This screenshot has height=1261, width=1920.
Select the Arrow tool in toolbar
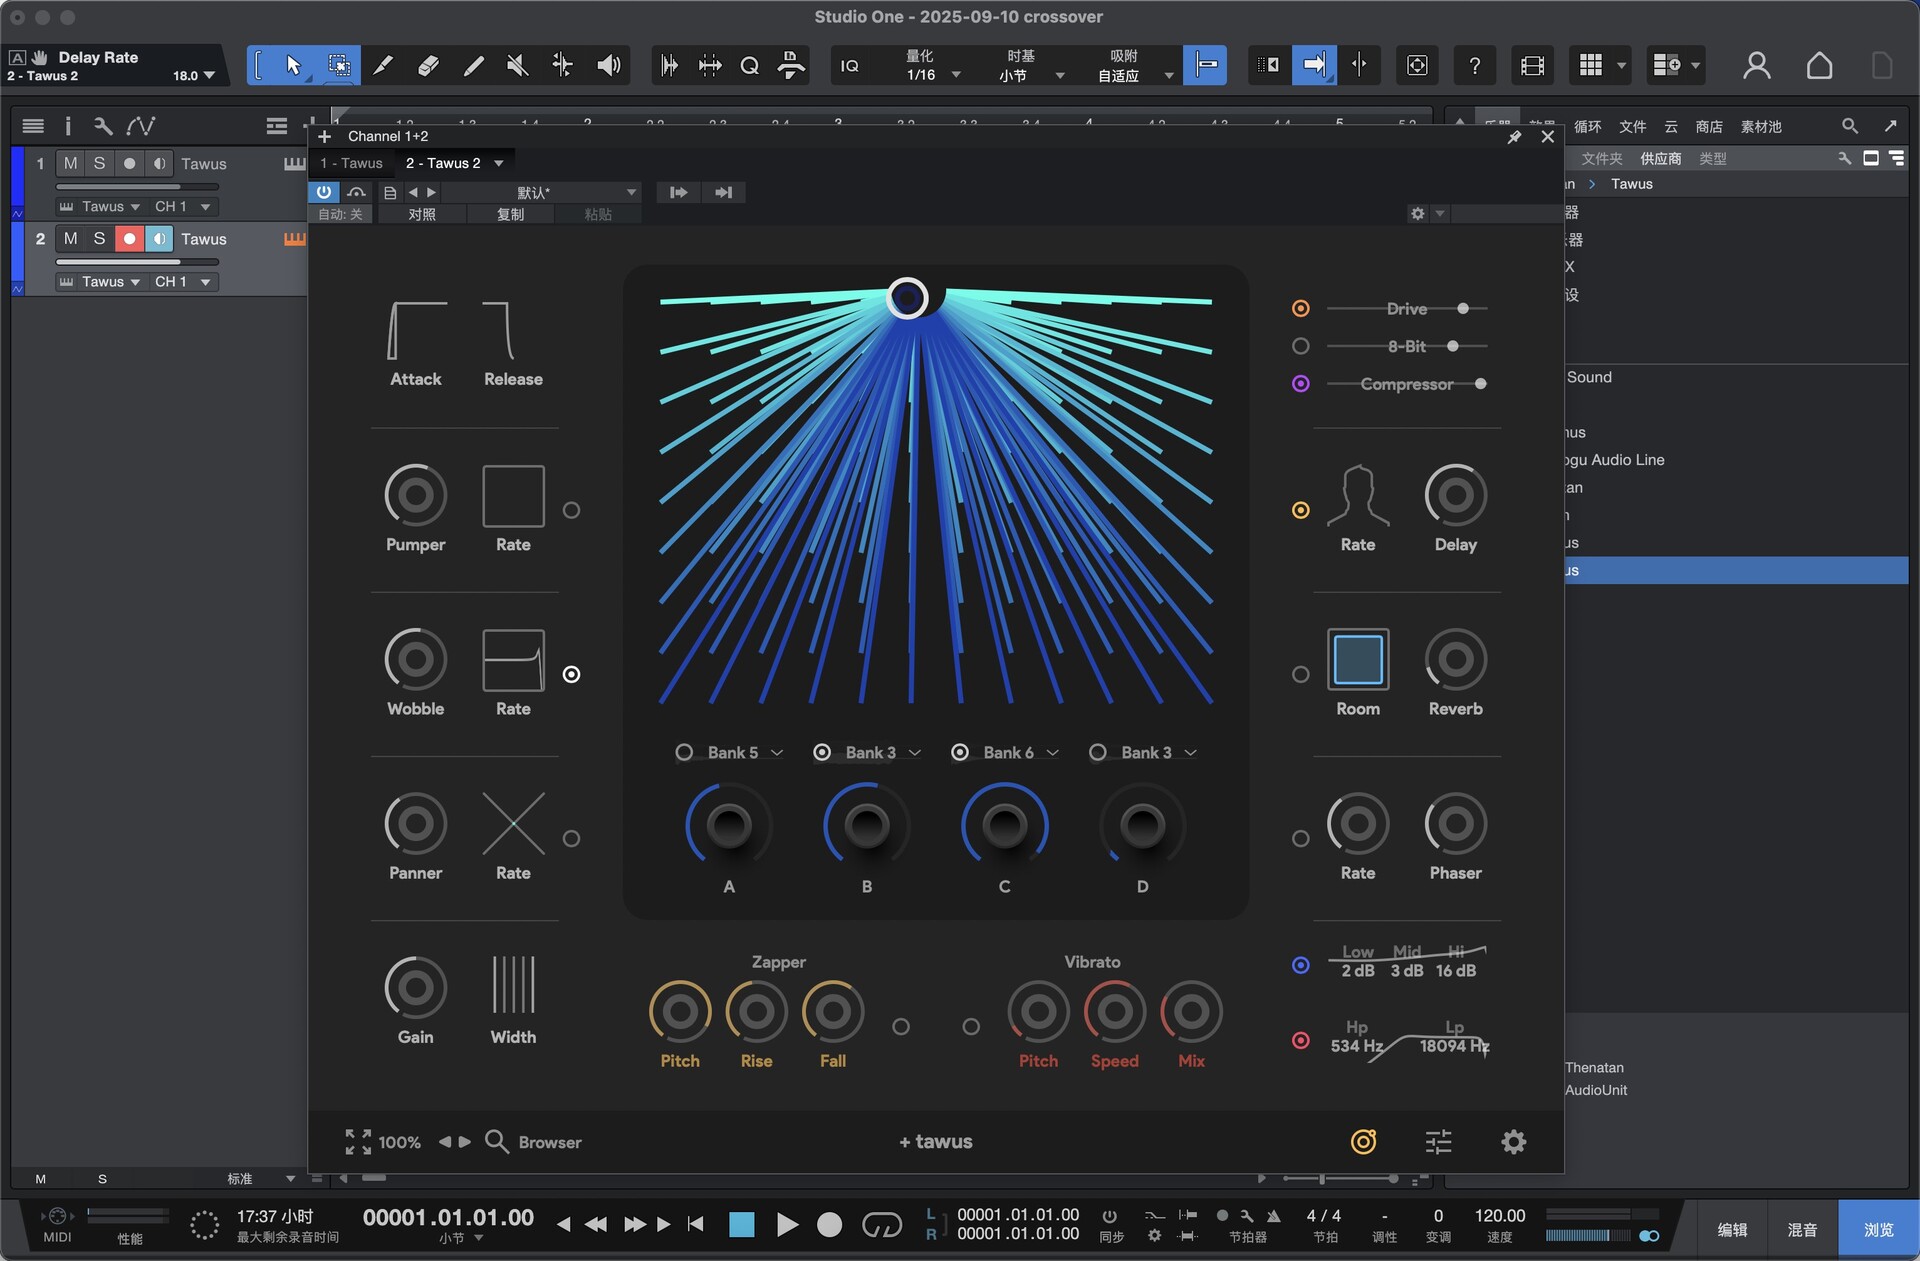click(294, 66)
